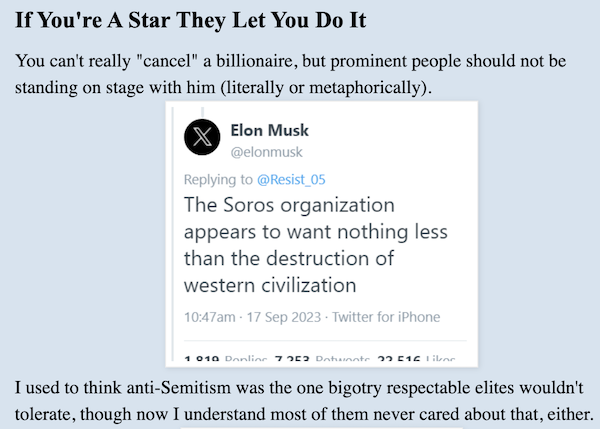Click the X logo profile avatar
The height and width of the screenshot is (429, 600).
pos(202,137)
